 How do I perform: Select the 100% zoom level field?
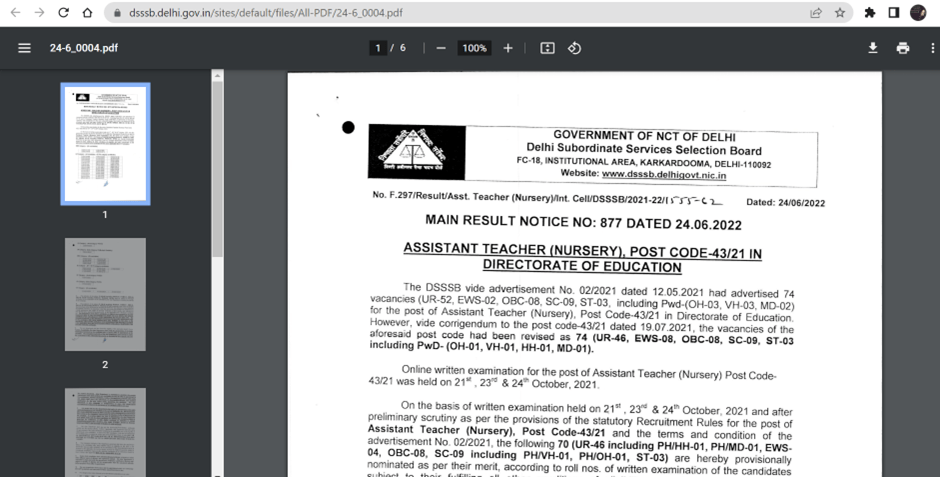coord(474,48)
